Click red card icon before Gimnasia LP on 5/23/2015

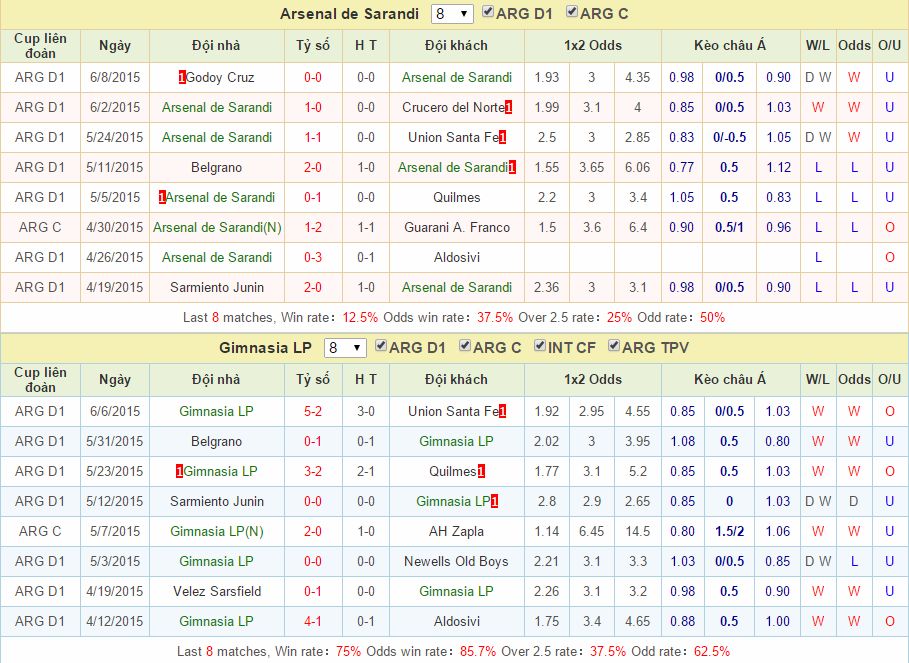click(x=180, y=472)
